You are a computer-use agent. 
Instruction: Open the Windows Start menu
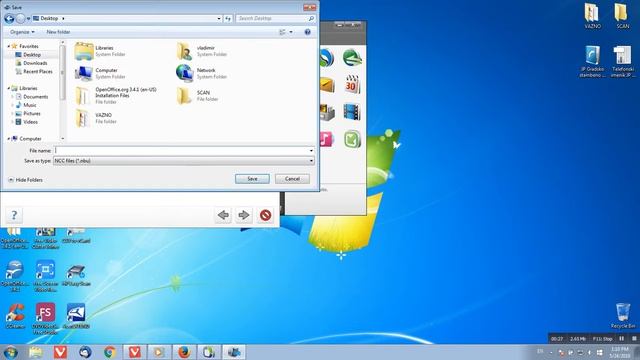(10, 352)
